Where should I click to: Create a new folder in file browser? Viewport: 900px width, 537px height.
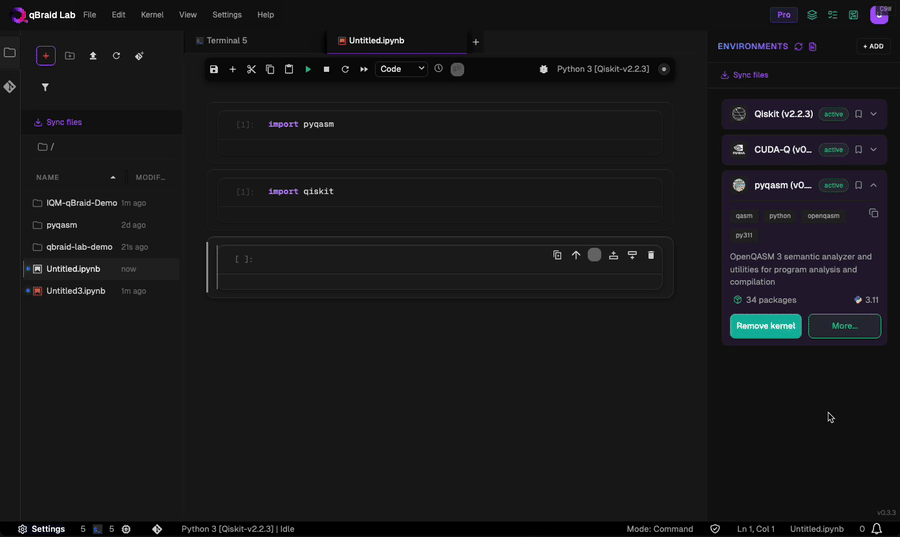69,56
